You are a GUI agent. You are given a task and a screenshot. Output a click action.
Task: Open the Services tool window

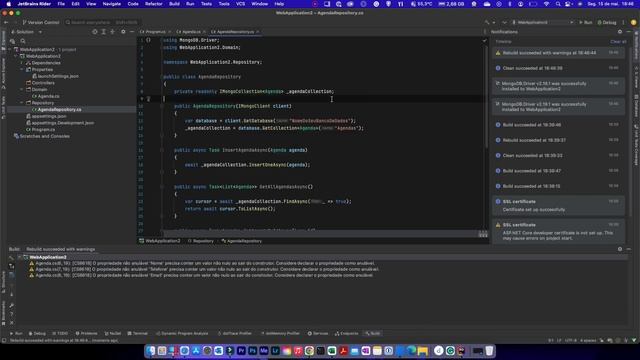click(x=318, y=333)
